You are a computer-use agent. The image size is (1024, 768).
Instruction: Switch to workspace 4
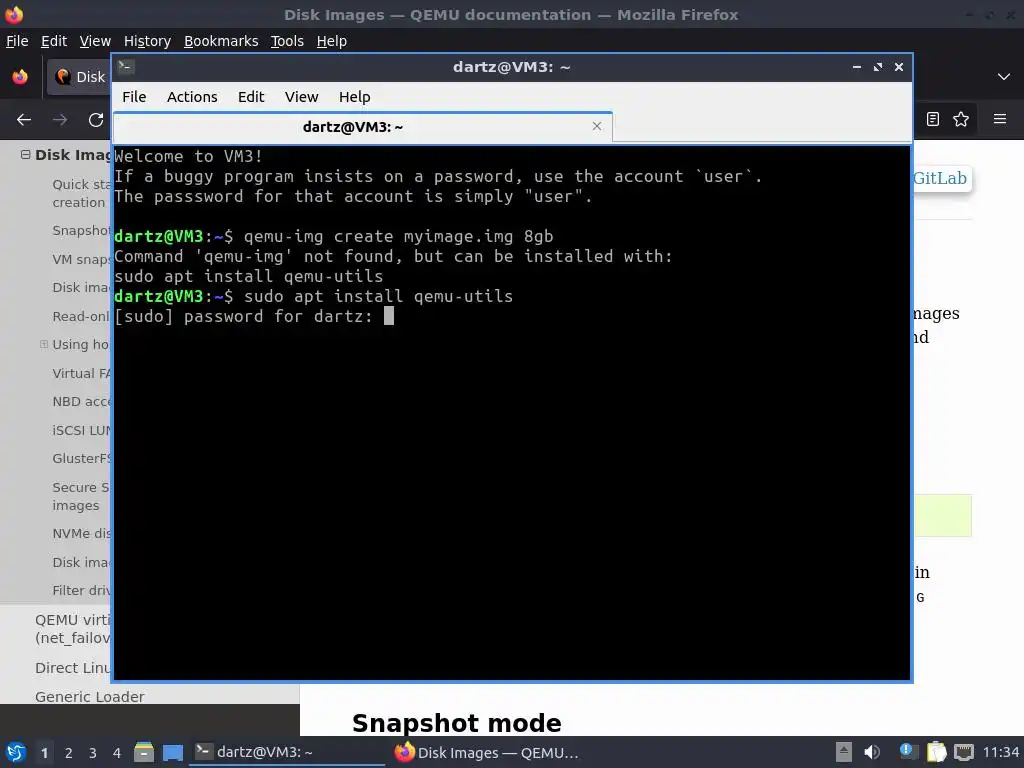coord(117,753)
